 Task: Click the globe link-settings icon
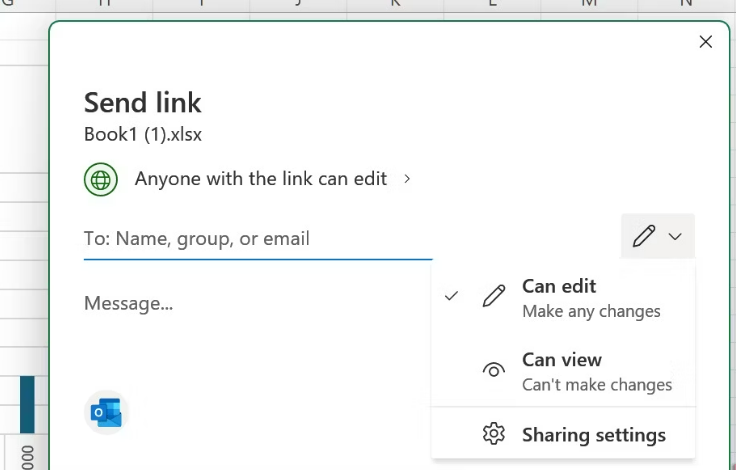[101, 179]
